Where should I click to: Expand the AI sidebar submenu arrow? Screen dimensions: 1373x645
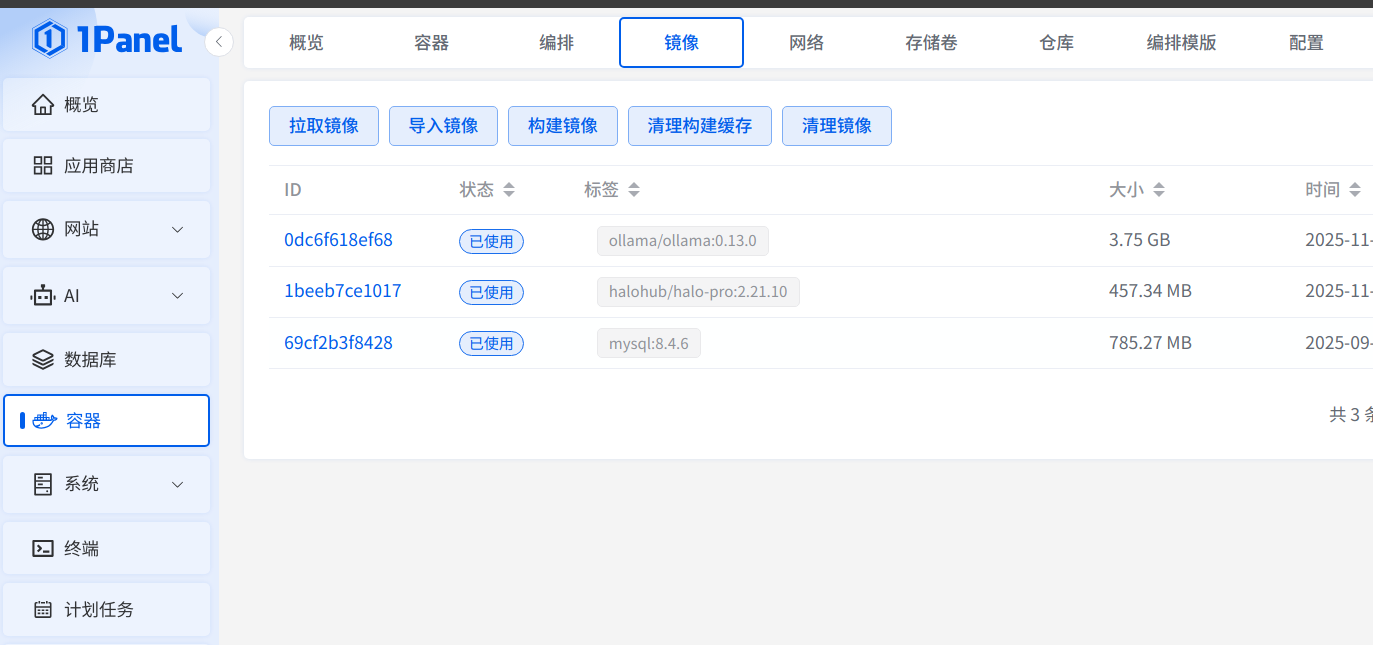(x=178, y=295)
